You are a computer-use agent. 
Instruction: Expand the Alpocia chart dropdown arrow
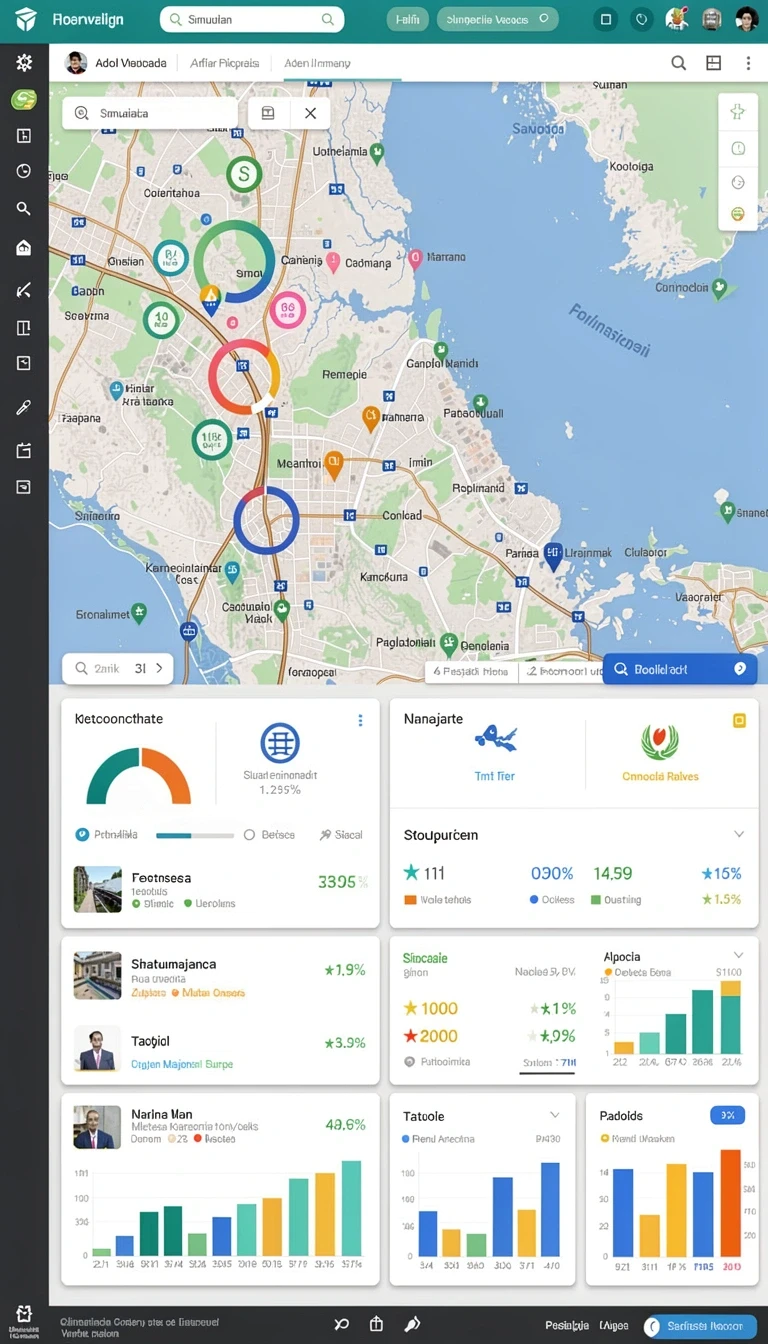tap(739, 955)
